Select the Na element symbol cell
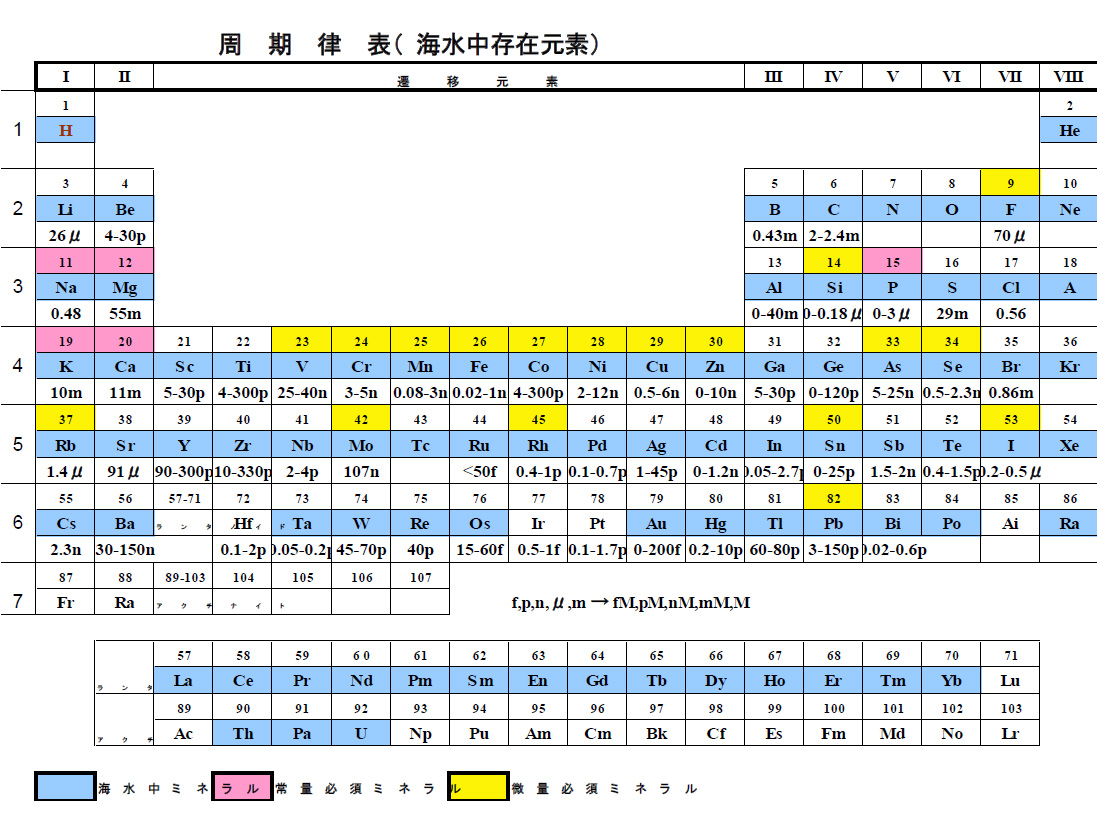The height and width of the screenshot is (820, 1097). 65,288
